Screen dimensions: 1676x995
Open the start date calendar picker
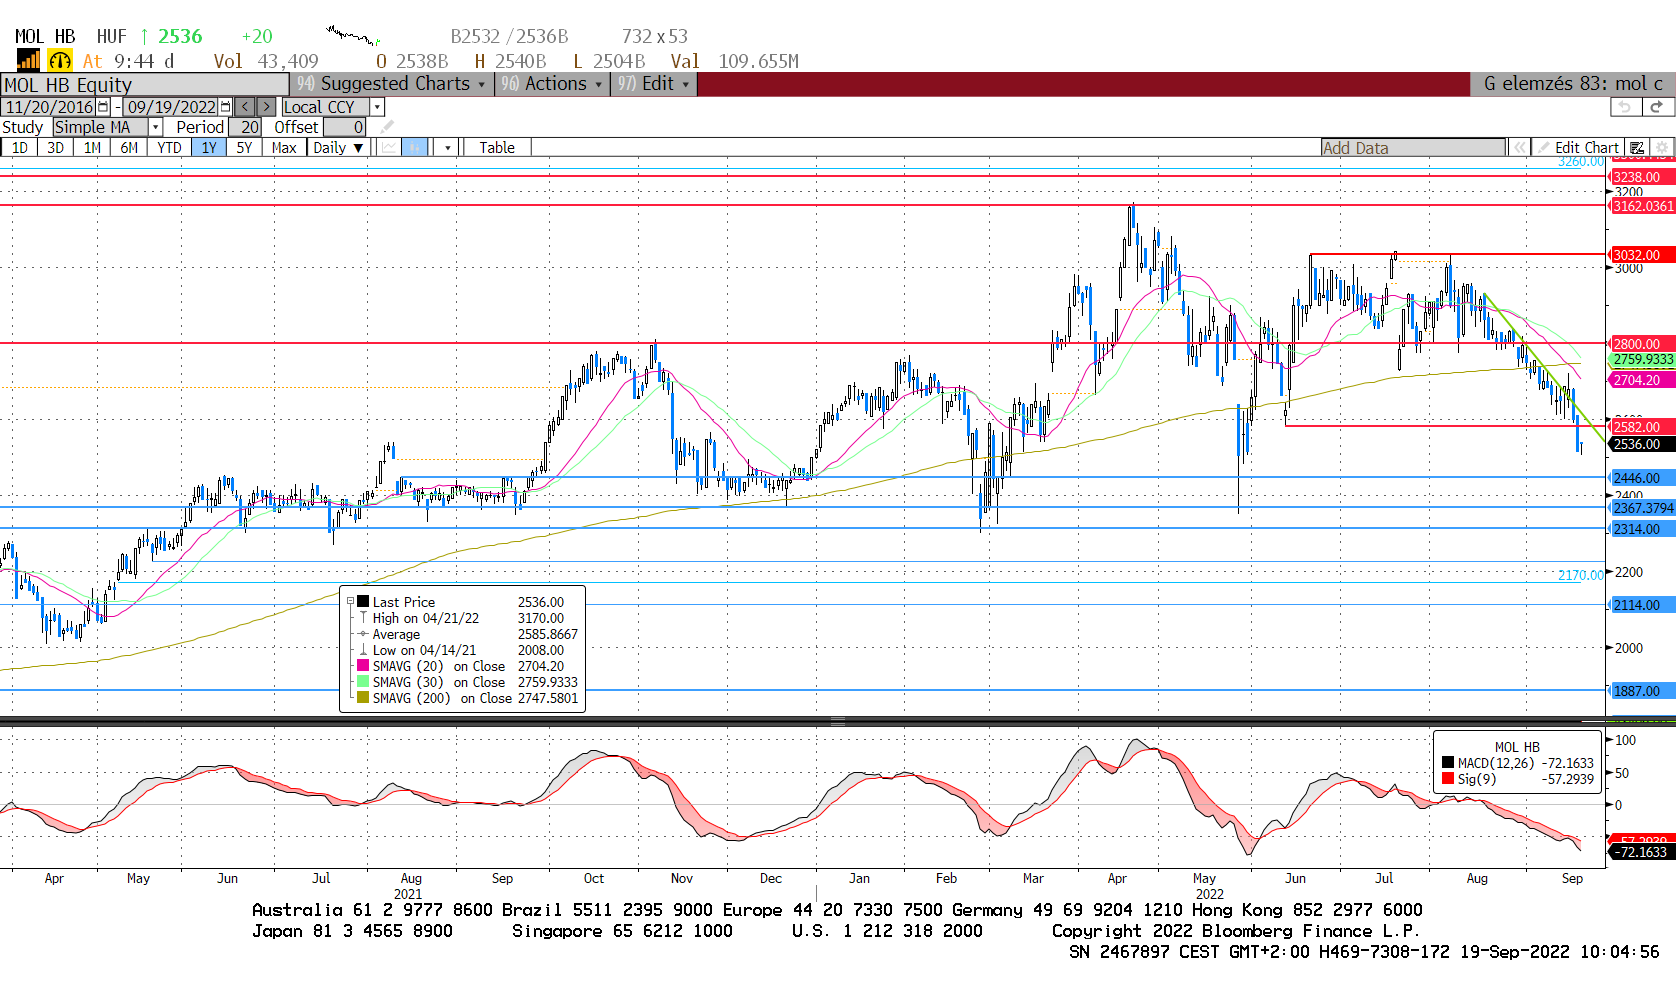103,107
